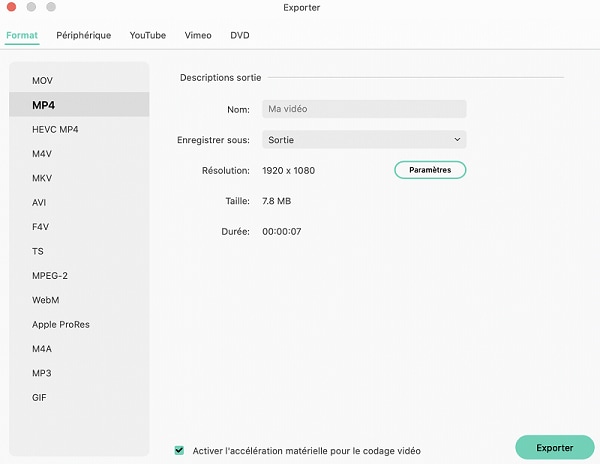Select the MP3 audio format

pos(79,373)
